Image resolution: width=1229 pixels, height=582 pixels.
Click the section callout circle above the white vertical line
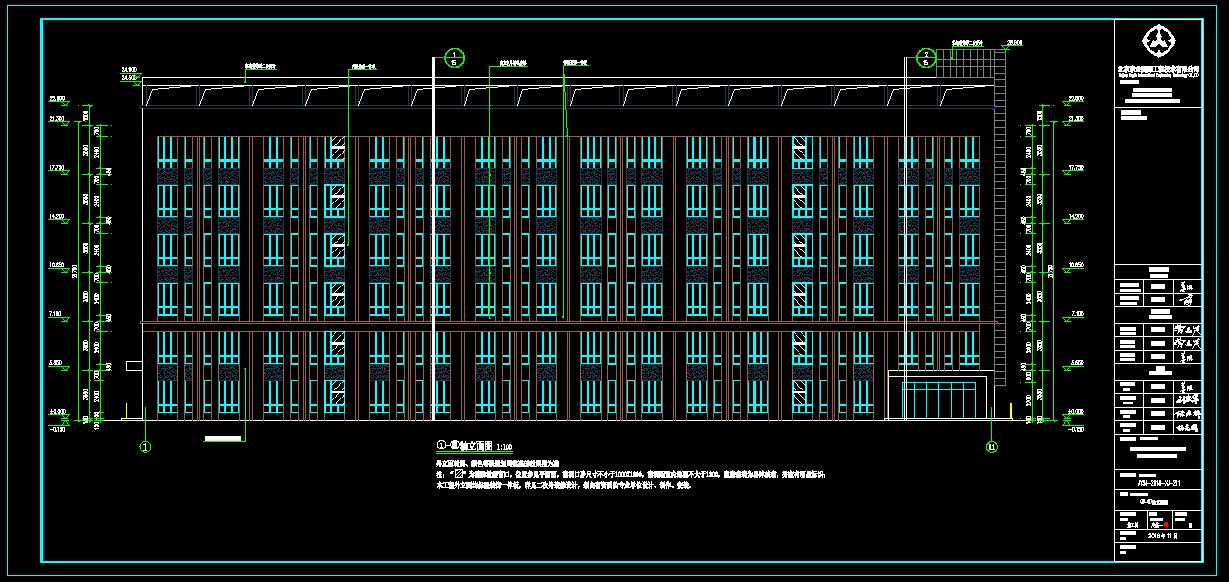(x=453, y=56)
